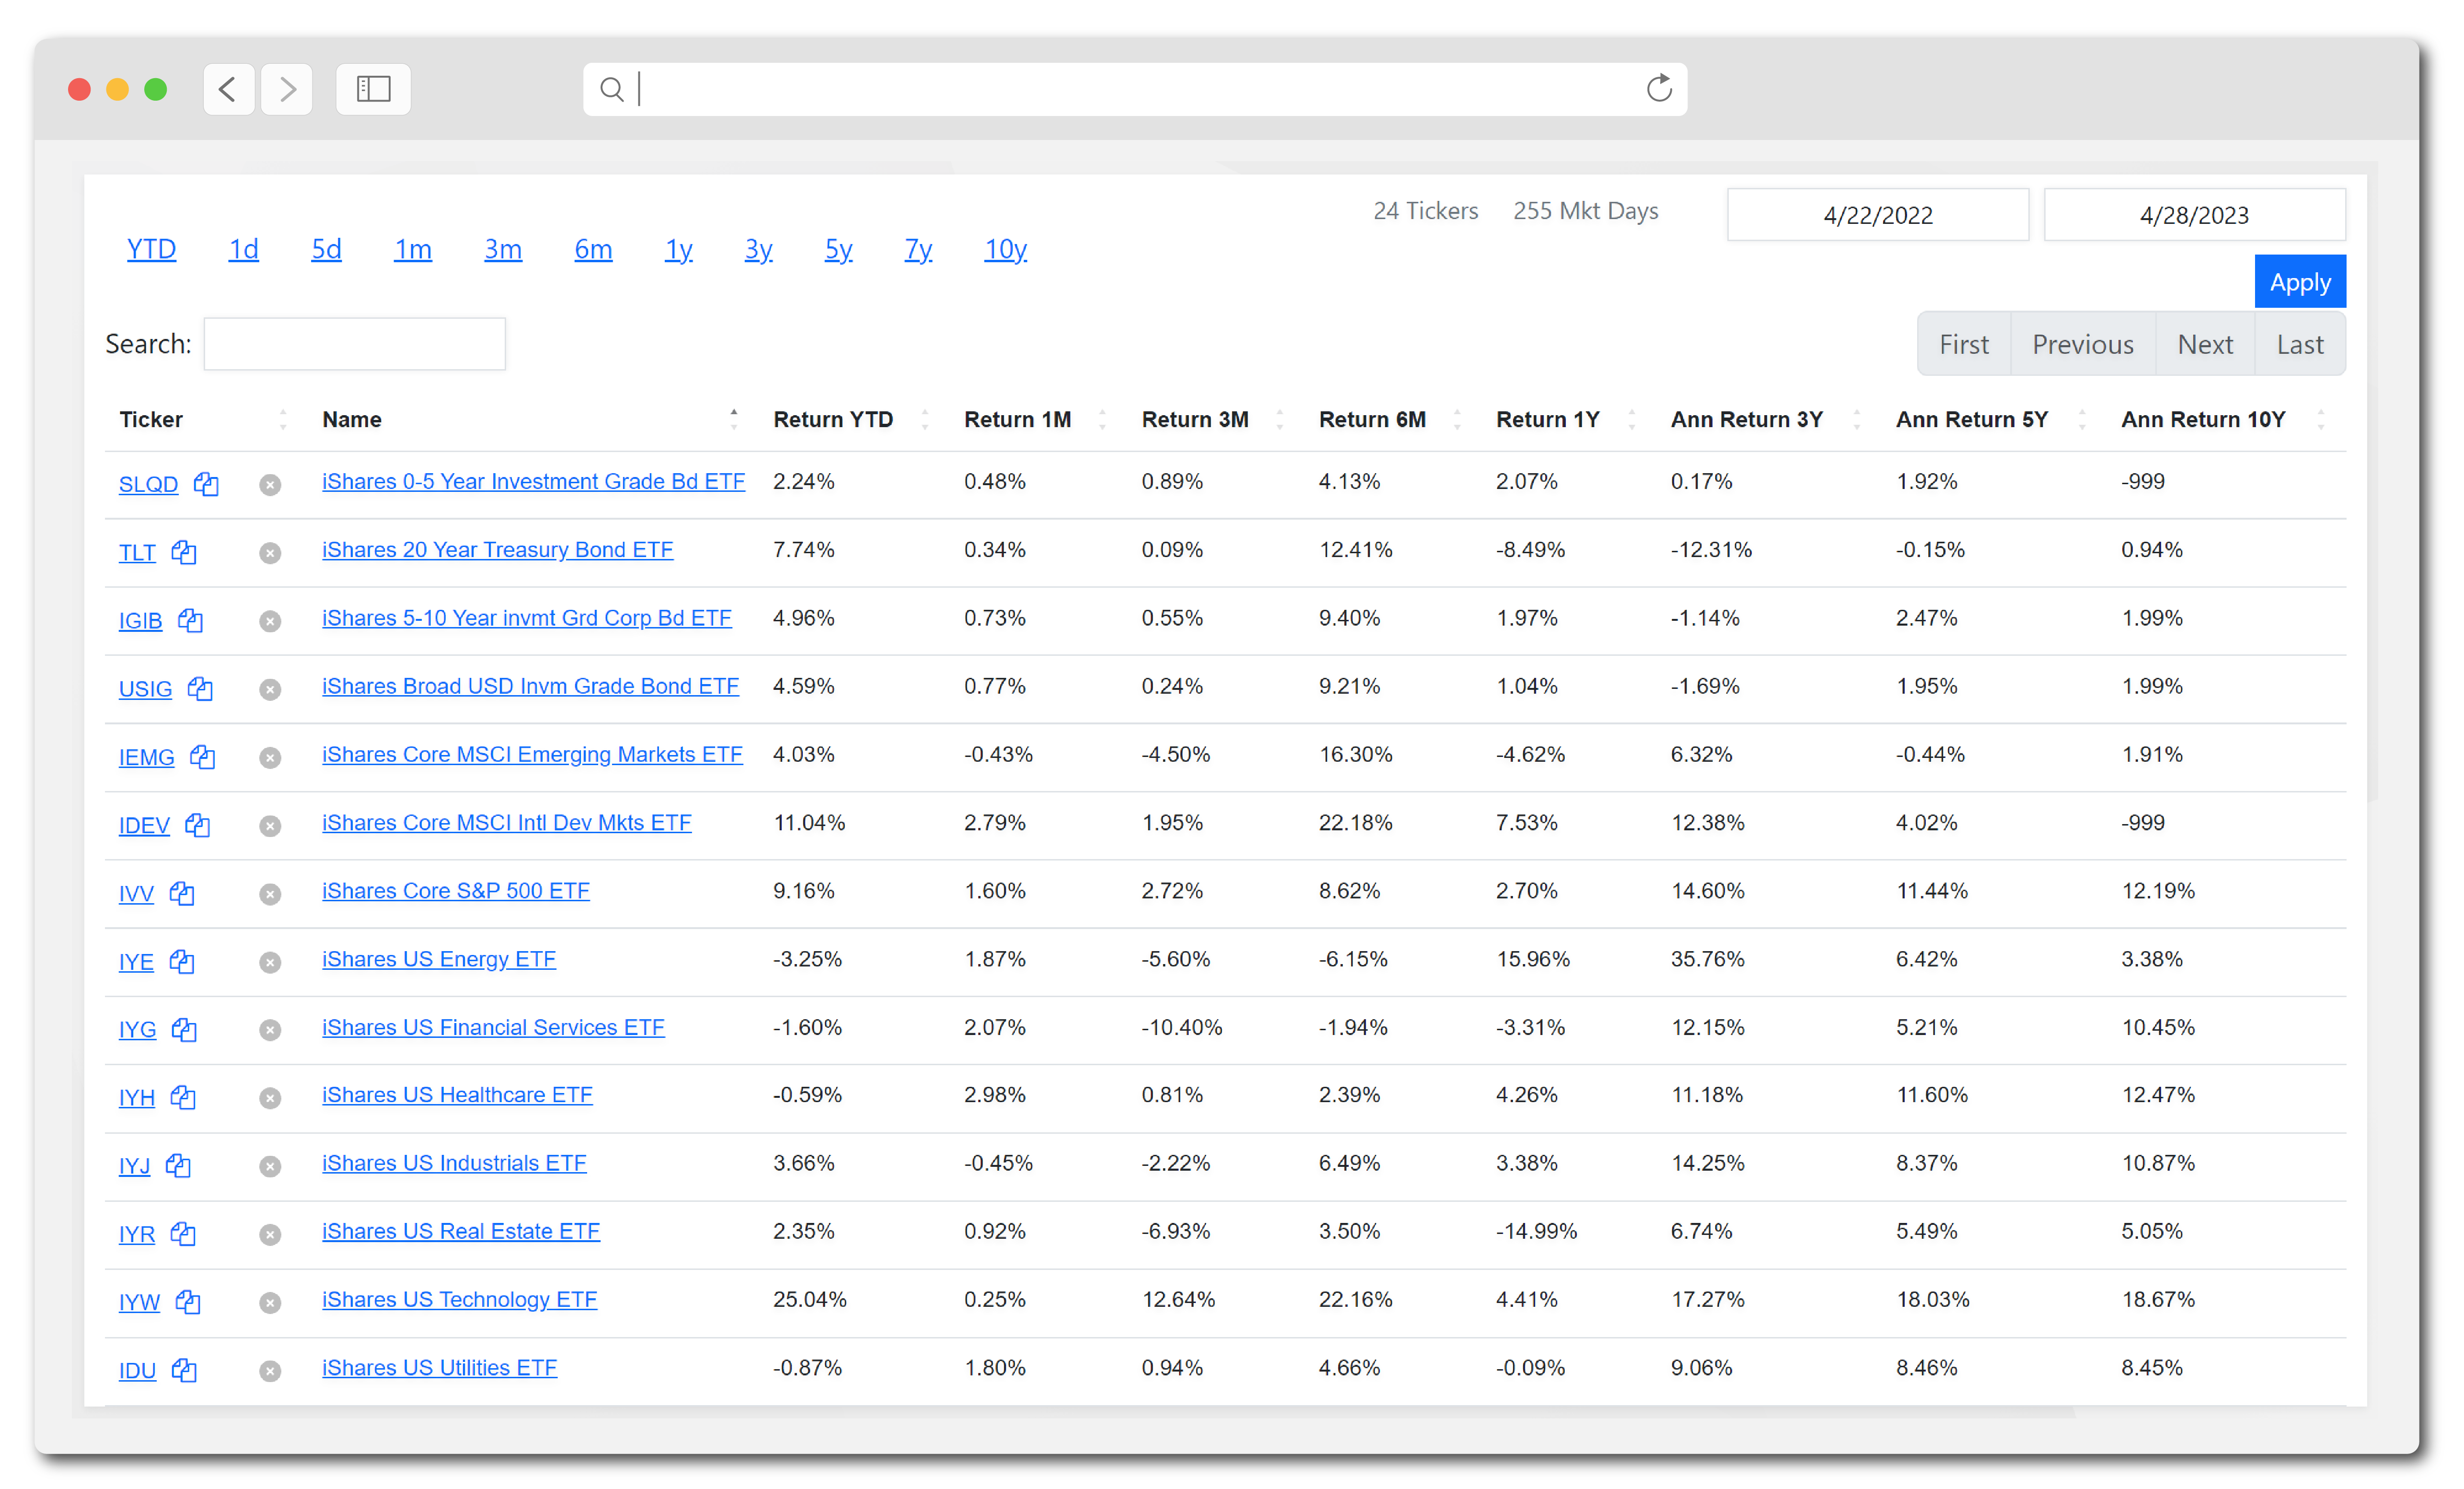Go to the First page
The height and width of the screenshot is (1489, 2464).
pos(1963,344)
